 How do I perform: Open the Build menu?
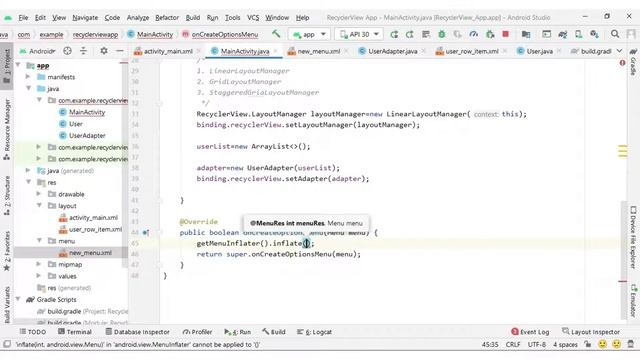193,18
